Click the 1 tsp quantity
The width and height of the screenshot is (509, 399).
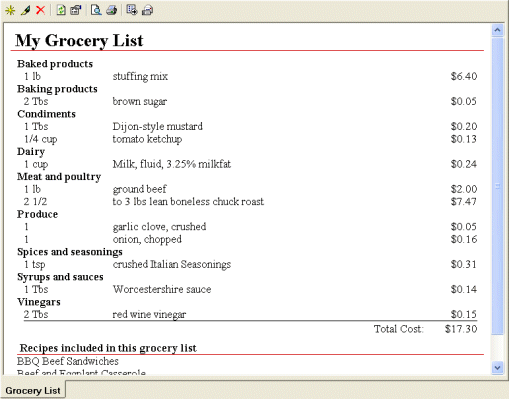pos(35,265)
